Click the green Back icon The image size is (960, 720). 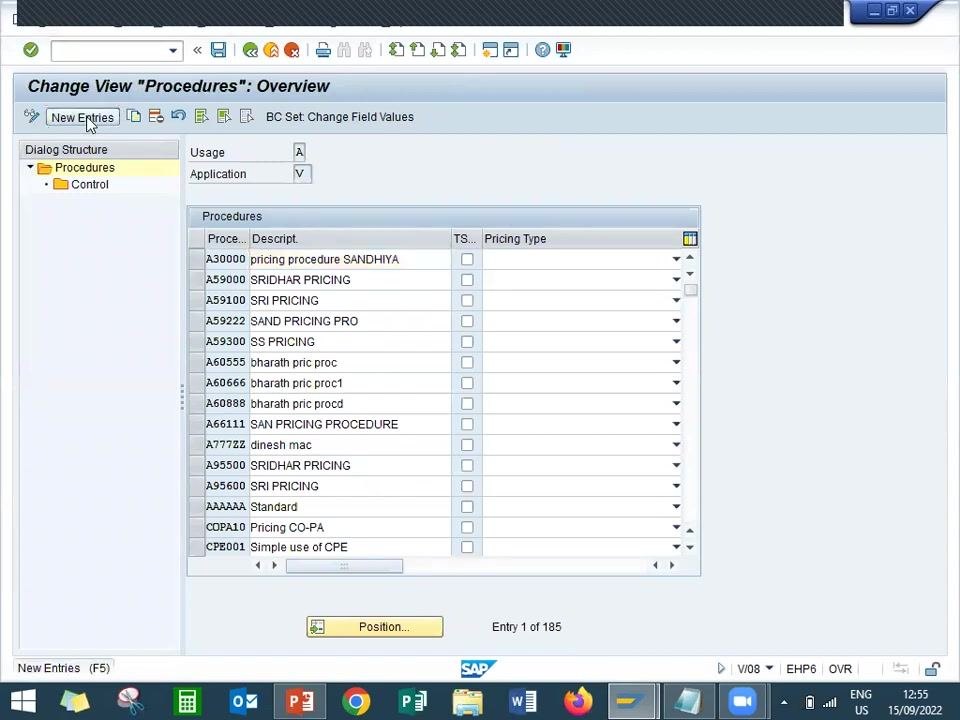tap(250, 50)
